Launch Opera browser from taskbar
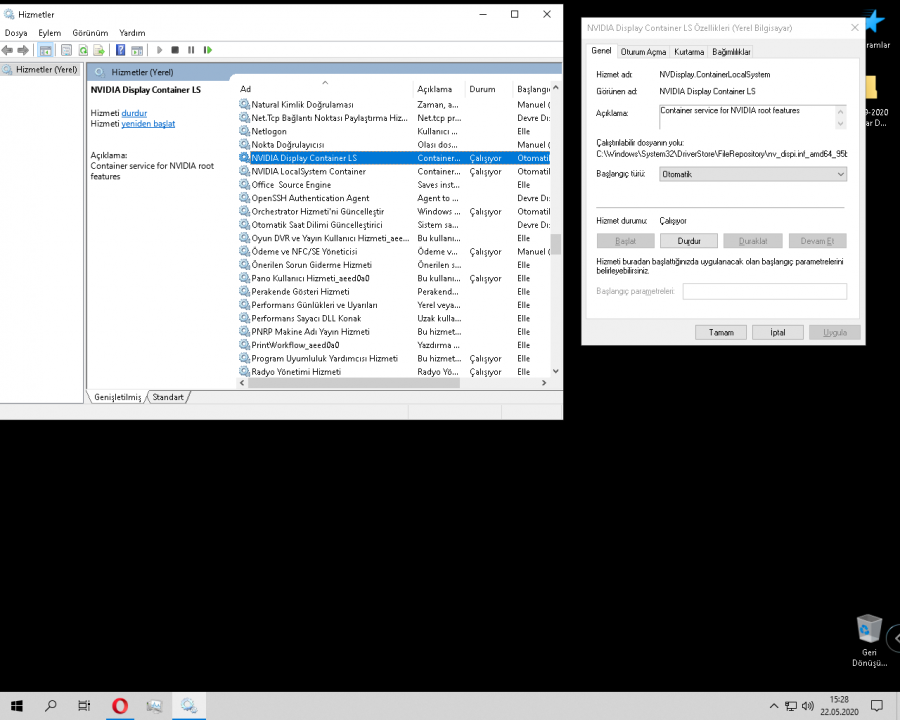 (x=119, y=706)
